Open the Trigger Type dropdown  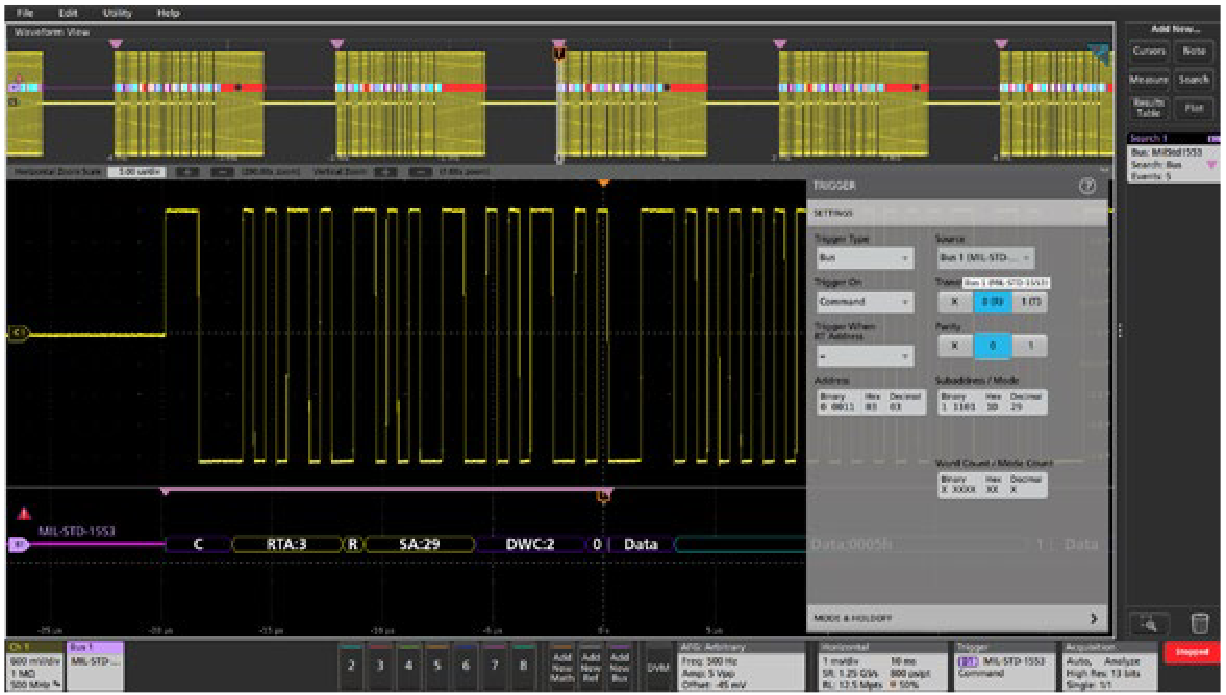coord(864,258)
